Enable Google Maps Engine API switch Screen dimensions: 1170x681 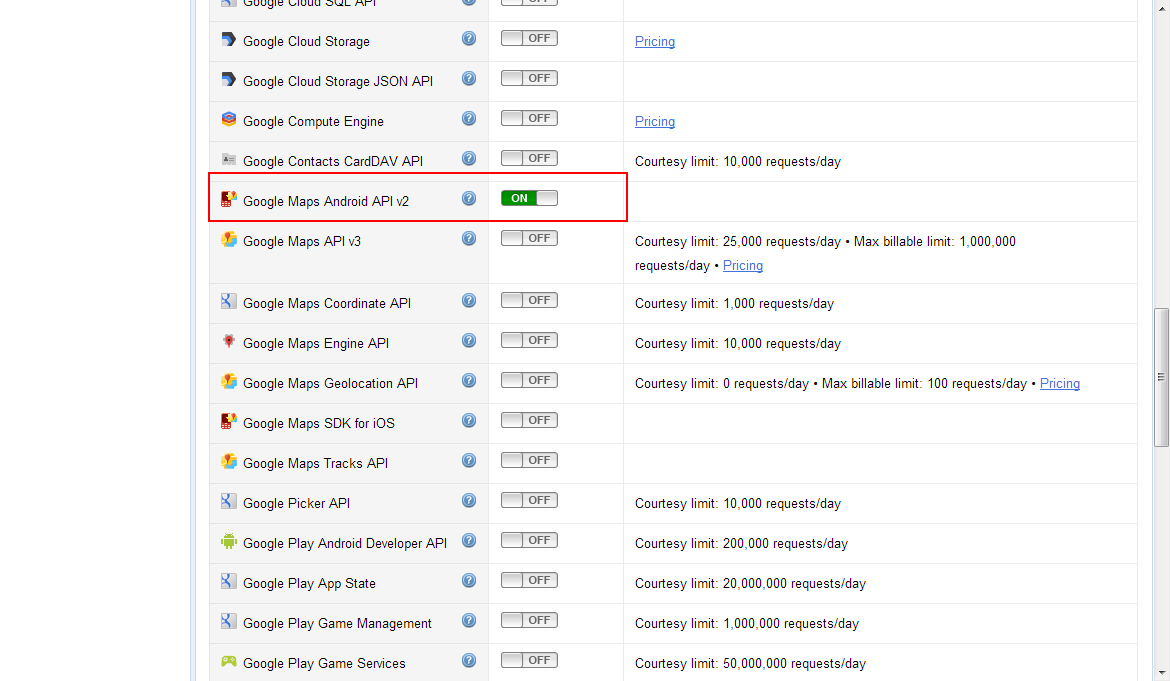point(529,340)
